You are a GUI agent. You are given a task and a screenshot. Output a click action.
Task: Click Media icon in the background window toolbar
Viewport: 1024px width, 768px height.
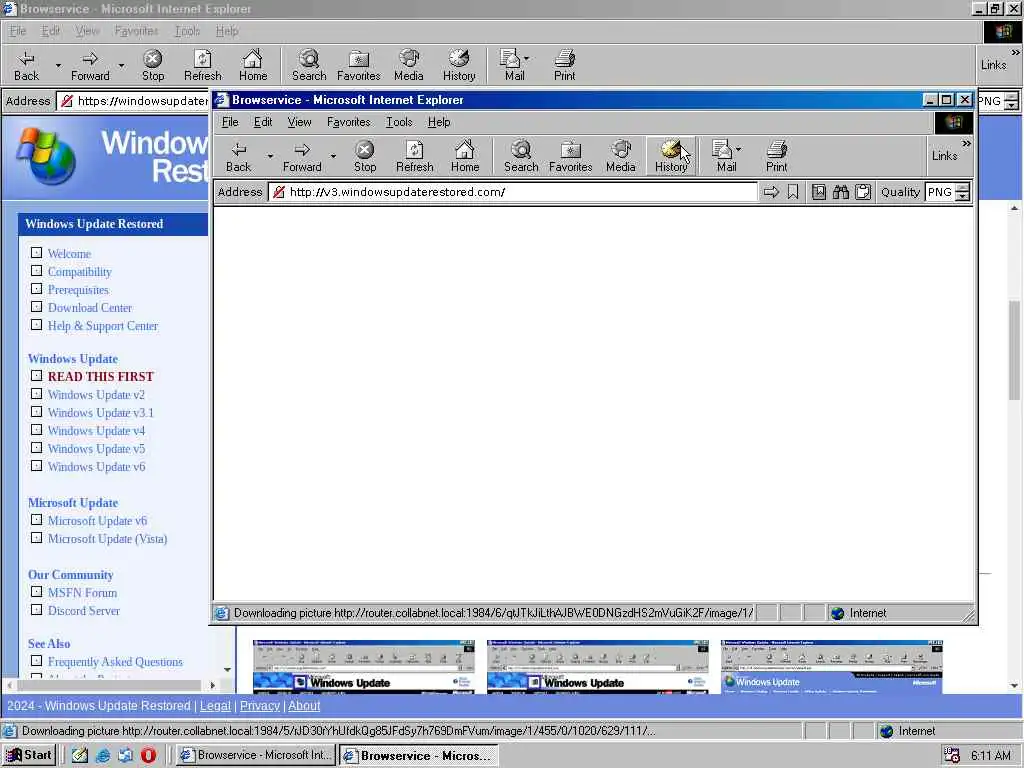pos(409,65)
